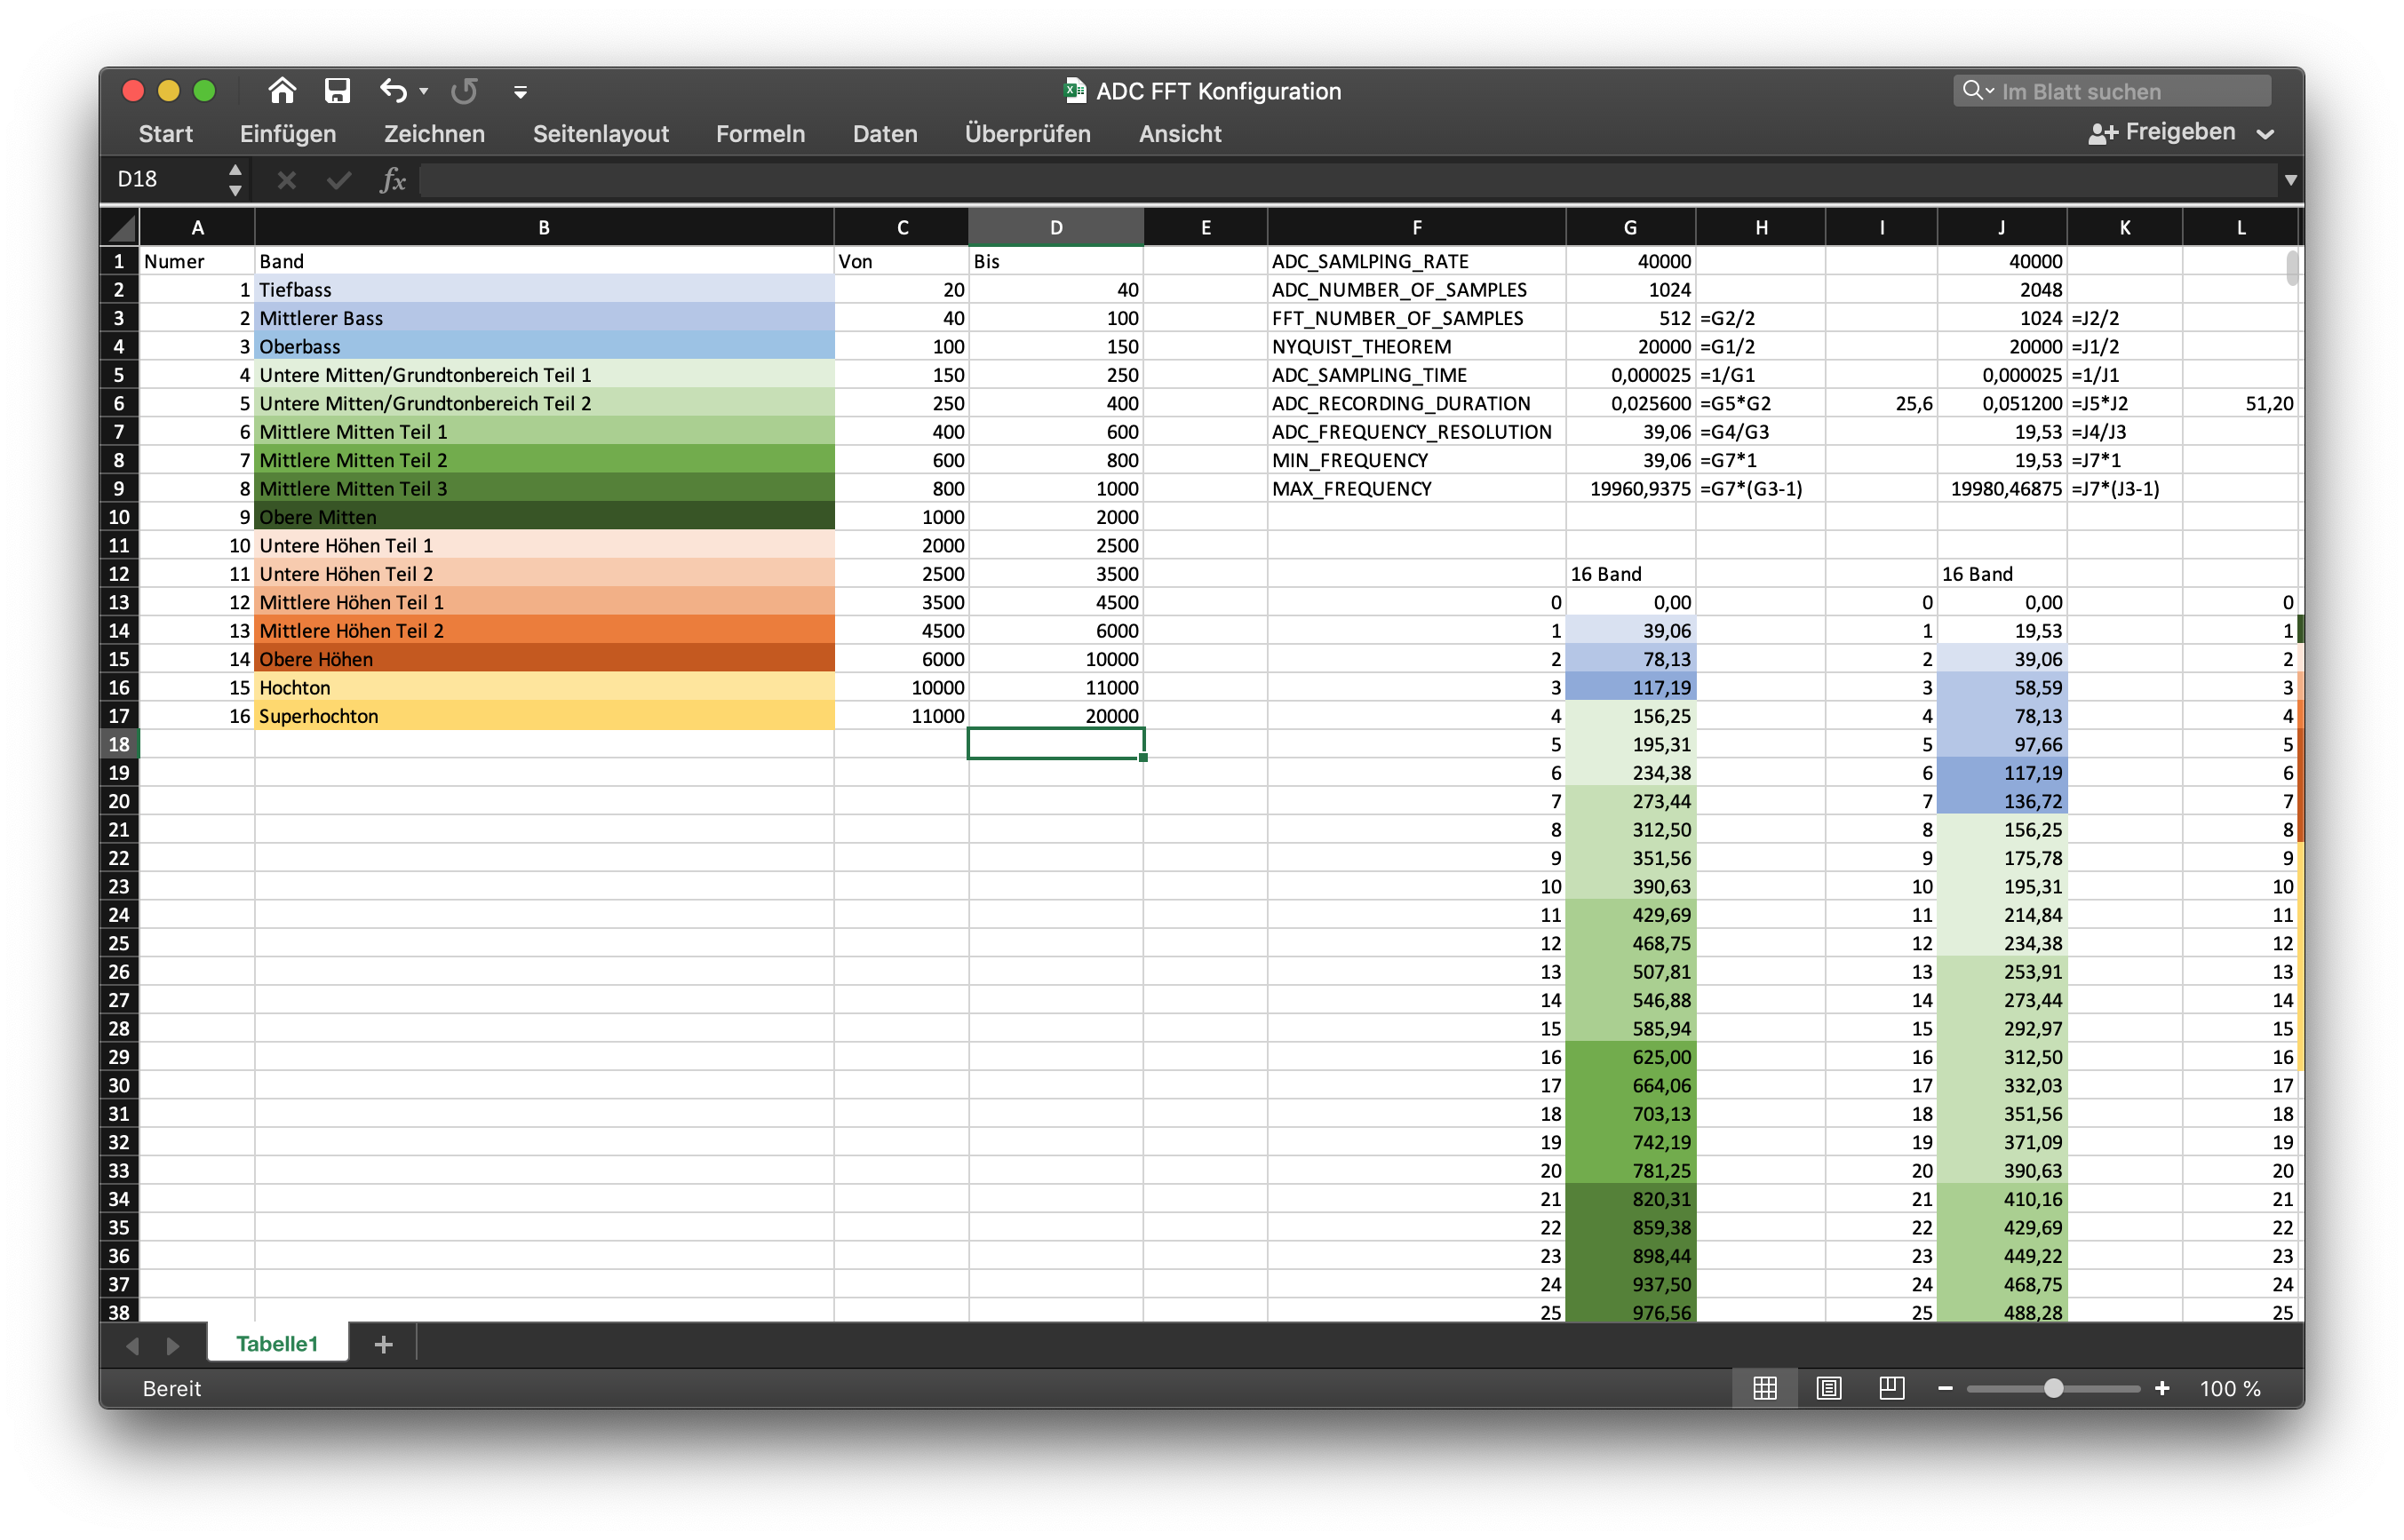Select the Mittlere Höhen Teil 2 cell
The width and height of the screenshot is (2404, 1540).
[544, 631]
